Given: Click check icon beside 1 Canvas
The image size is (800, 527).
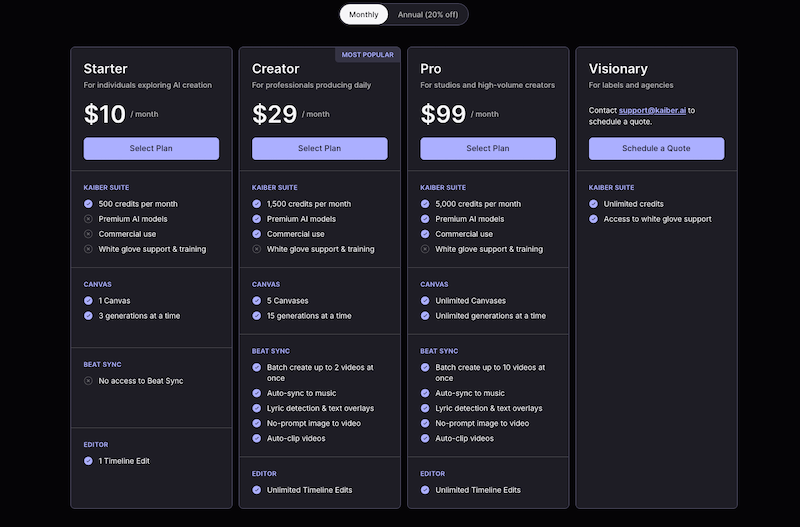Looking at the screenshot, I should [88, 300].
